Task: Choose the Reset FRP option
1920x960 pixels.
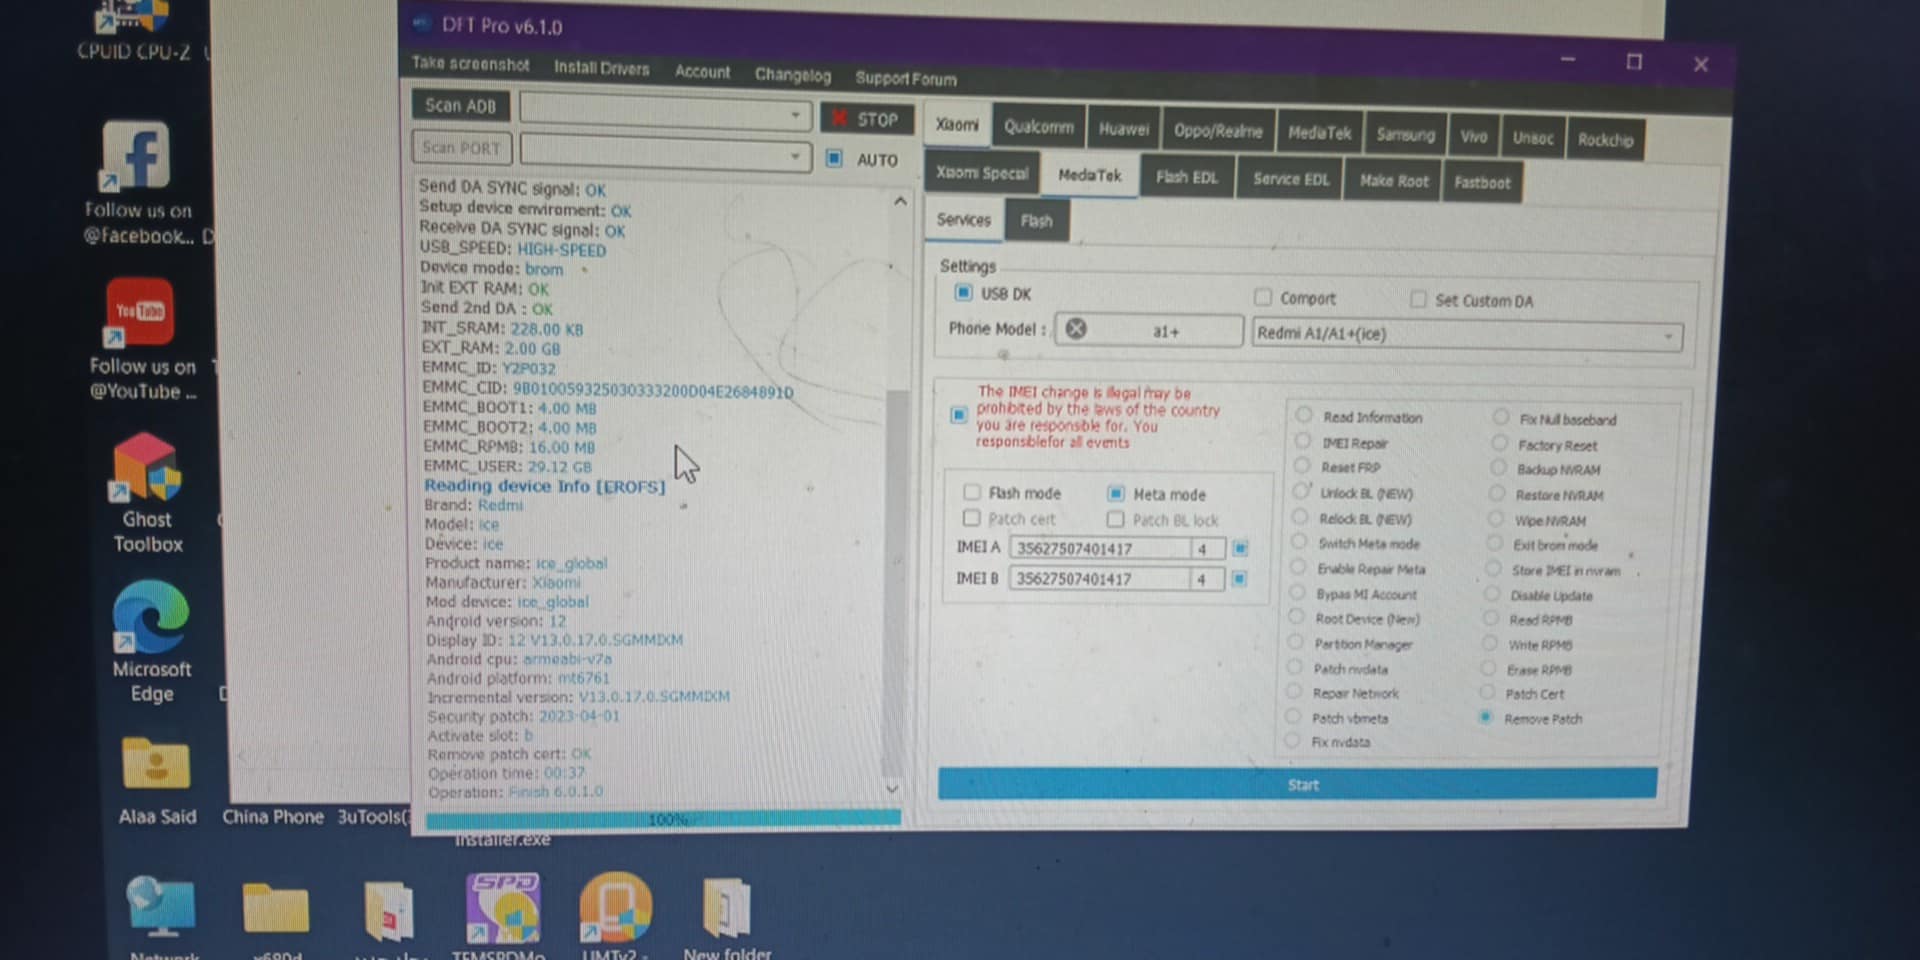Action: coord(1302,466)
